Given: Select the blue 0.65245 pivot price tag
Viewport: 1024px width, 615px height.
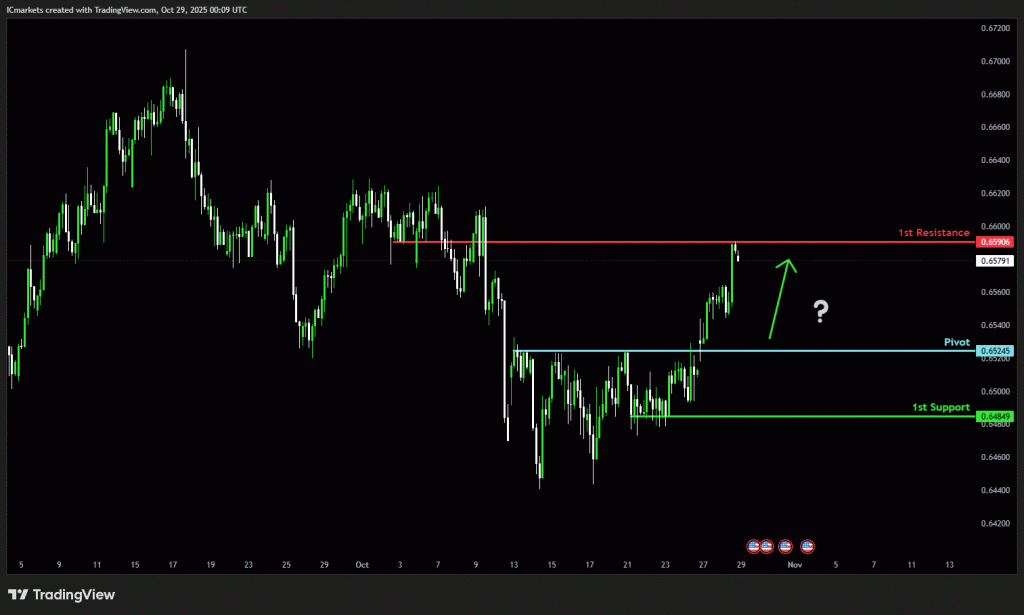Looking at the screenshot, I should pyautogui.click(x=995, y=351).
